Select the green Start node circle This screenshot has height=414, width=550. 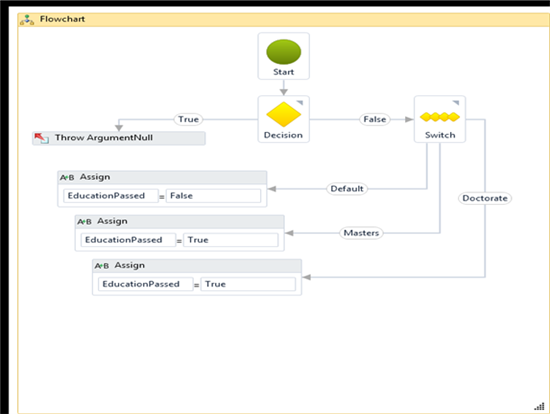283,52
